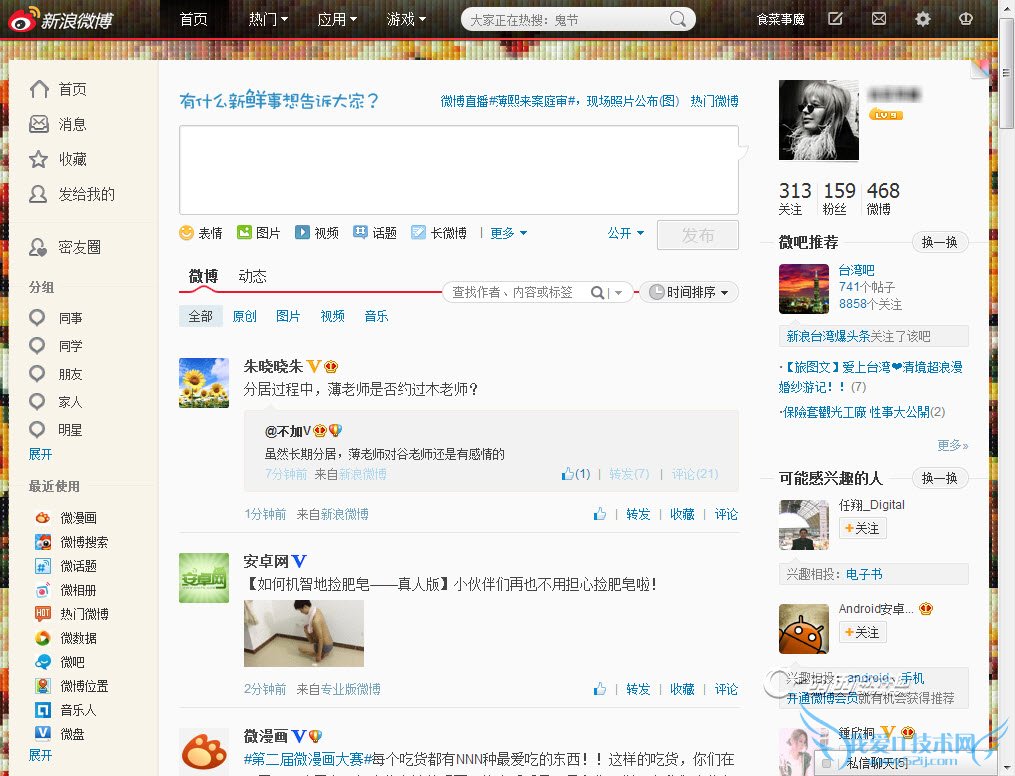Open 台湾吧 link
This screenshot has width=1015, height=776.
pyautogui.click(x=856, y=270)
